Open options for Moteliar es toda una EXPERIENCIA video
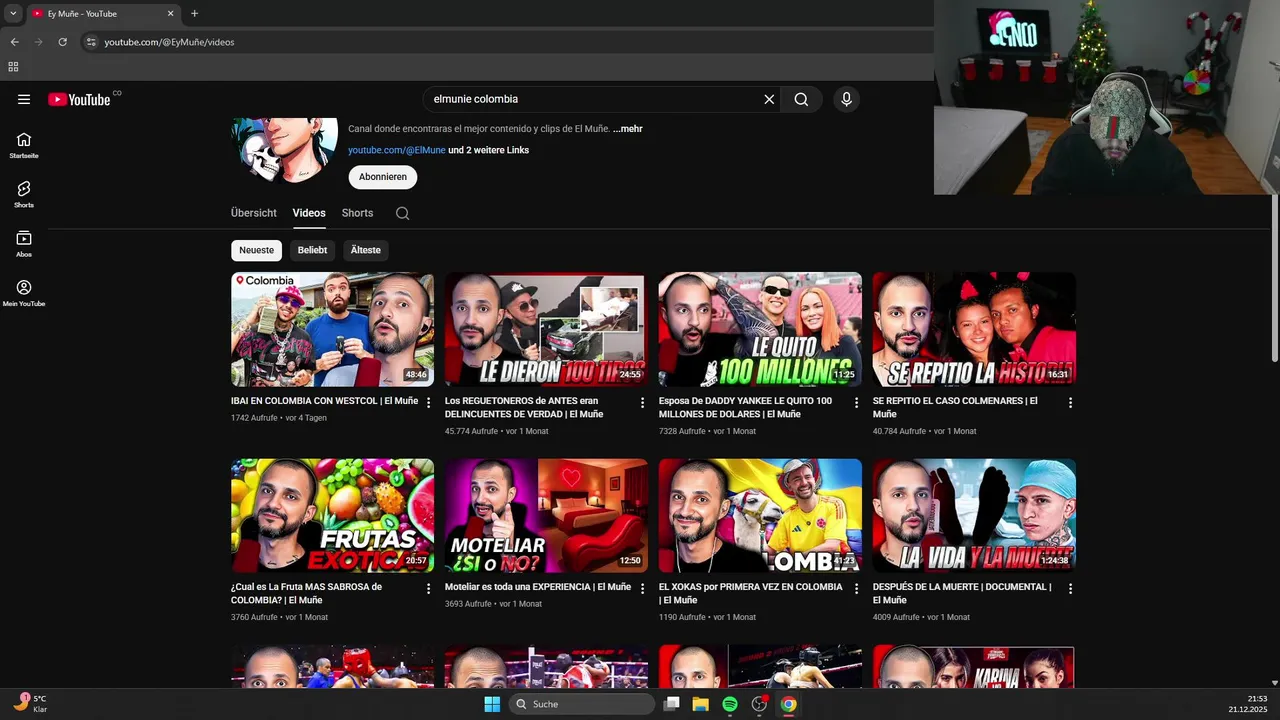 [643, 589]
